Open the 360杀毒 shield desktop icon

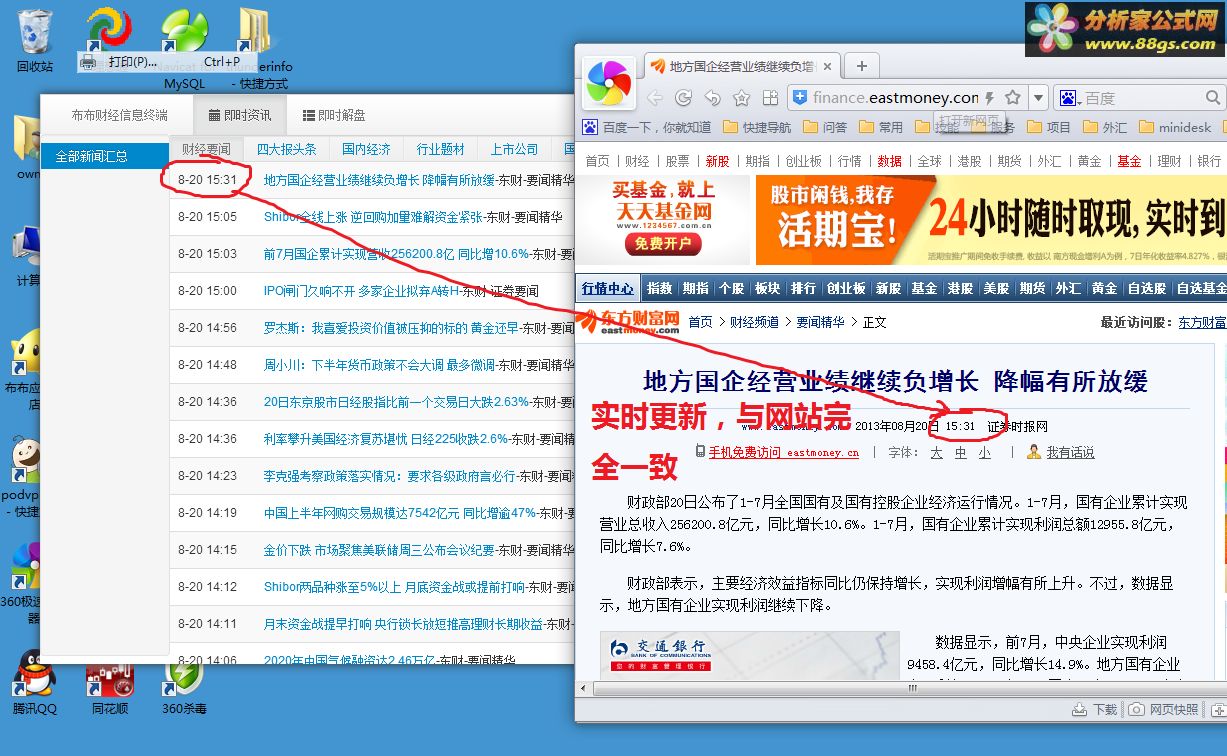(x=184, y=688)
